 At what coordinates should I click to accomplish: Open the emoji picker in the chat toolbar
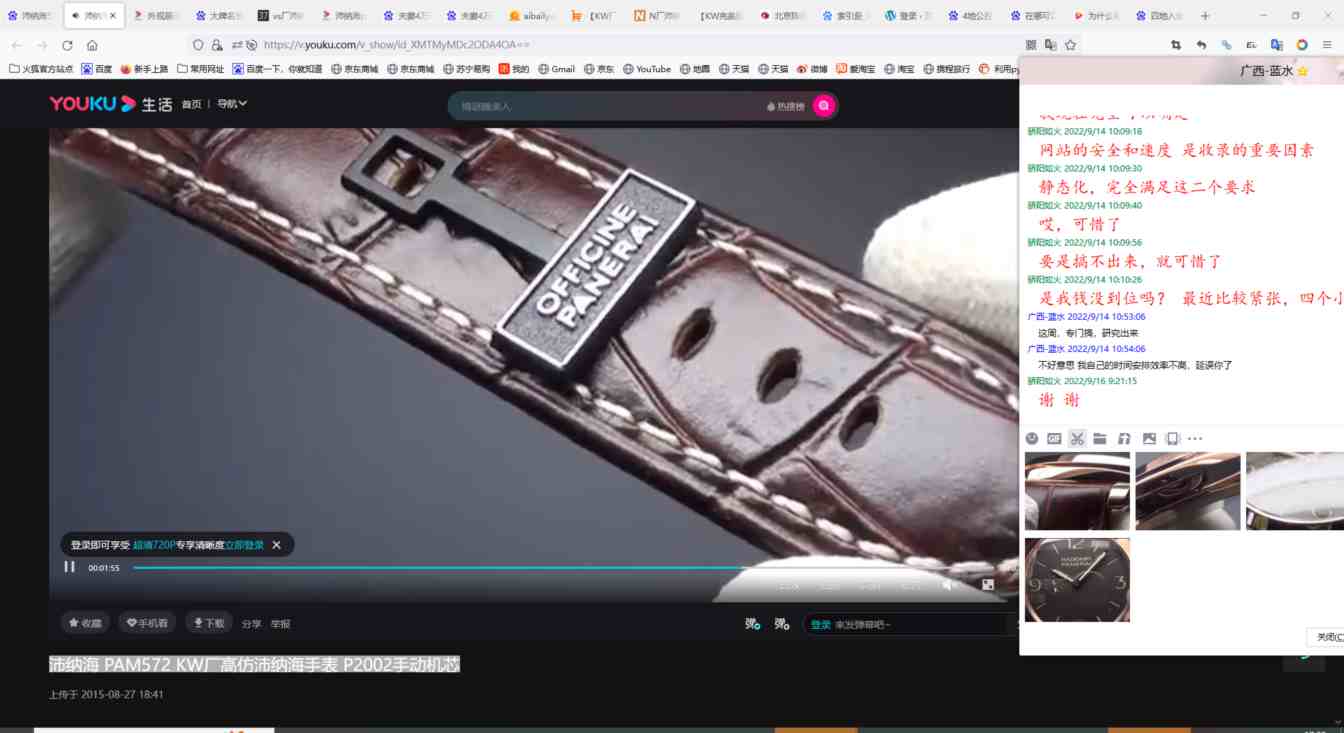pos(1030,438)
